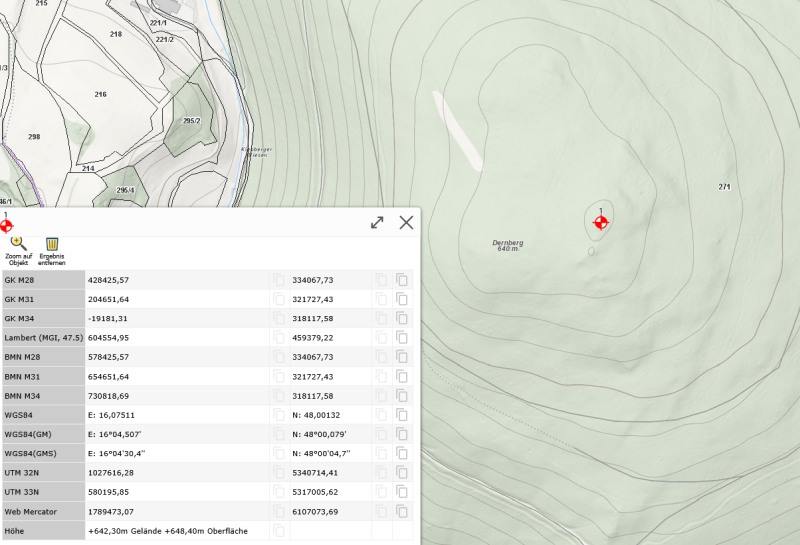Copy the GK M34 northing value 318117,58
This screenshot has width=800, height=545.
coord(381,319)
